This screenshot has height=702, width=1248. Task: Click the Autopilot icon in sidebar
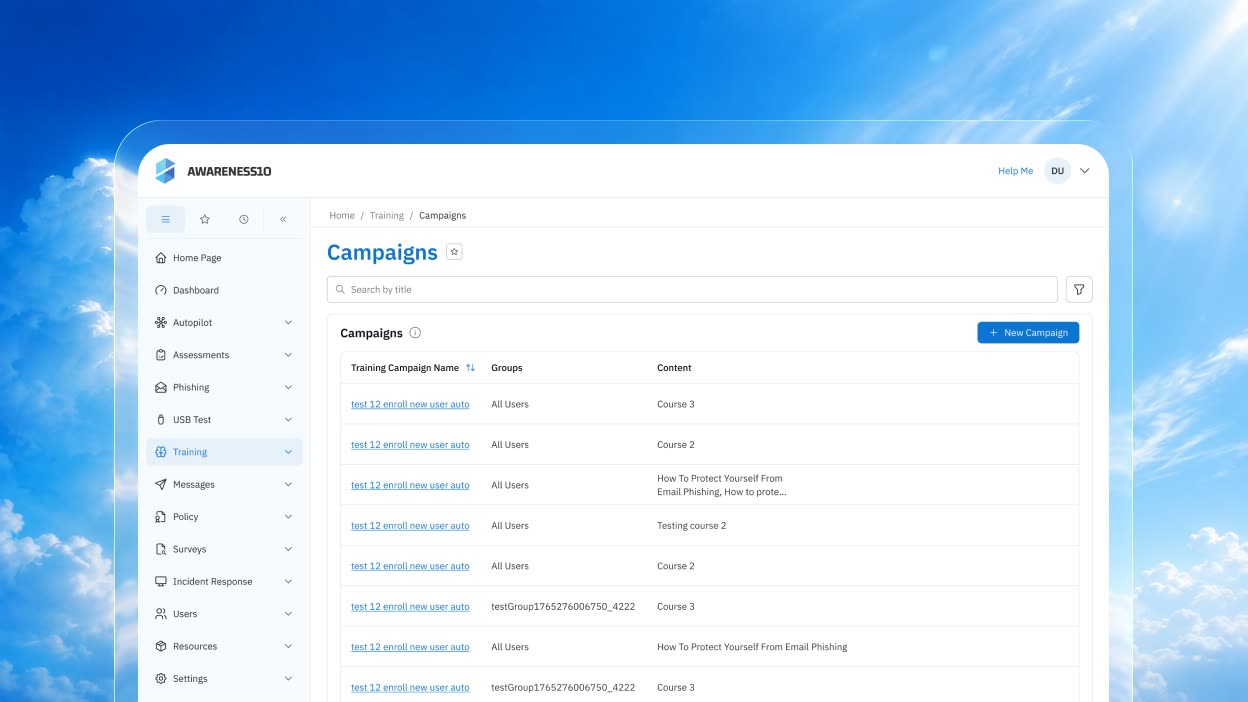point(161,323)
